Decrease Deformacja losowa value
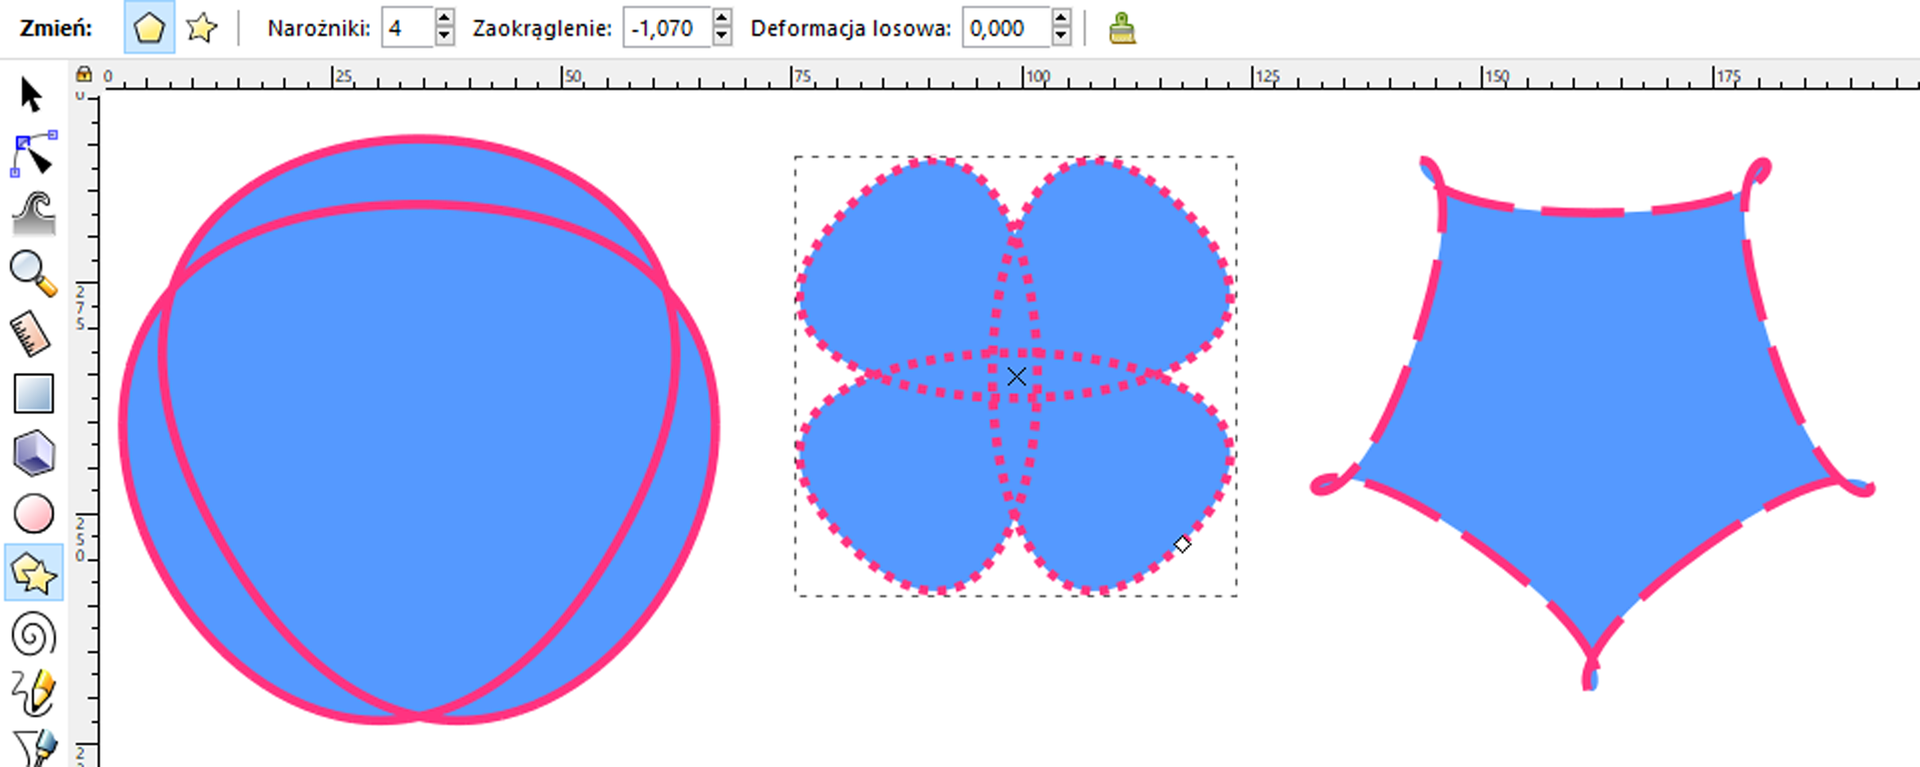The height and width of the screenshot is (767, 1920). click(x=1062, y=37)
